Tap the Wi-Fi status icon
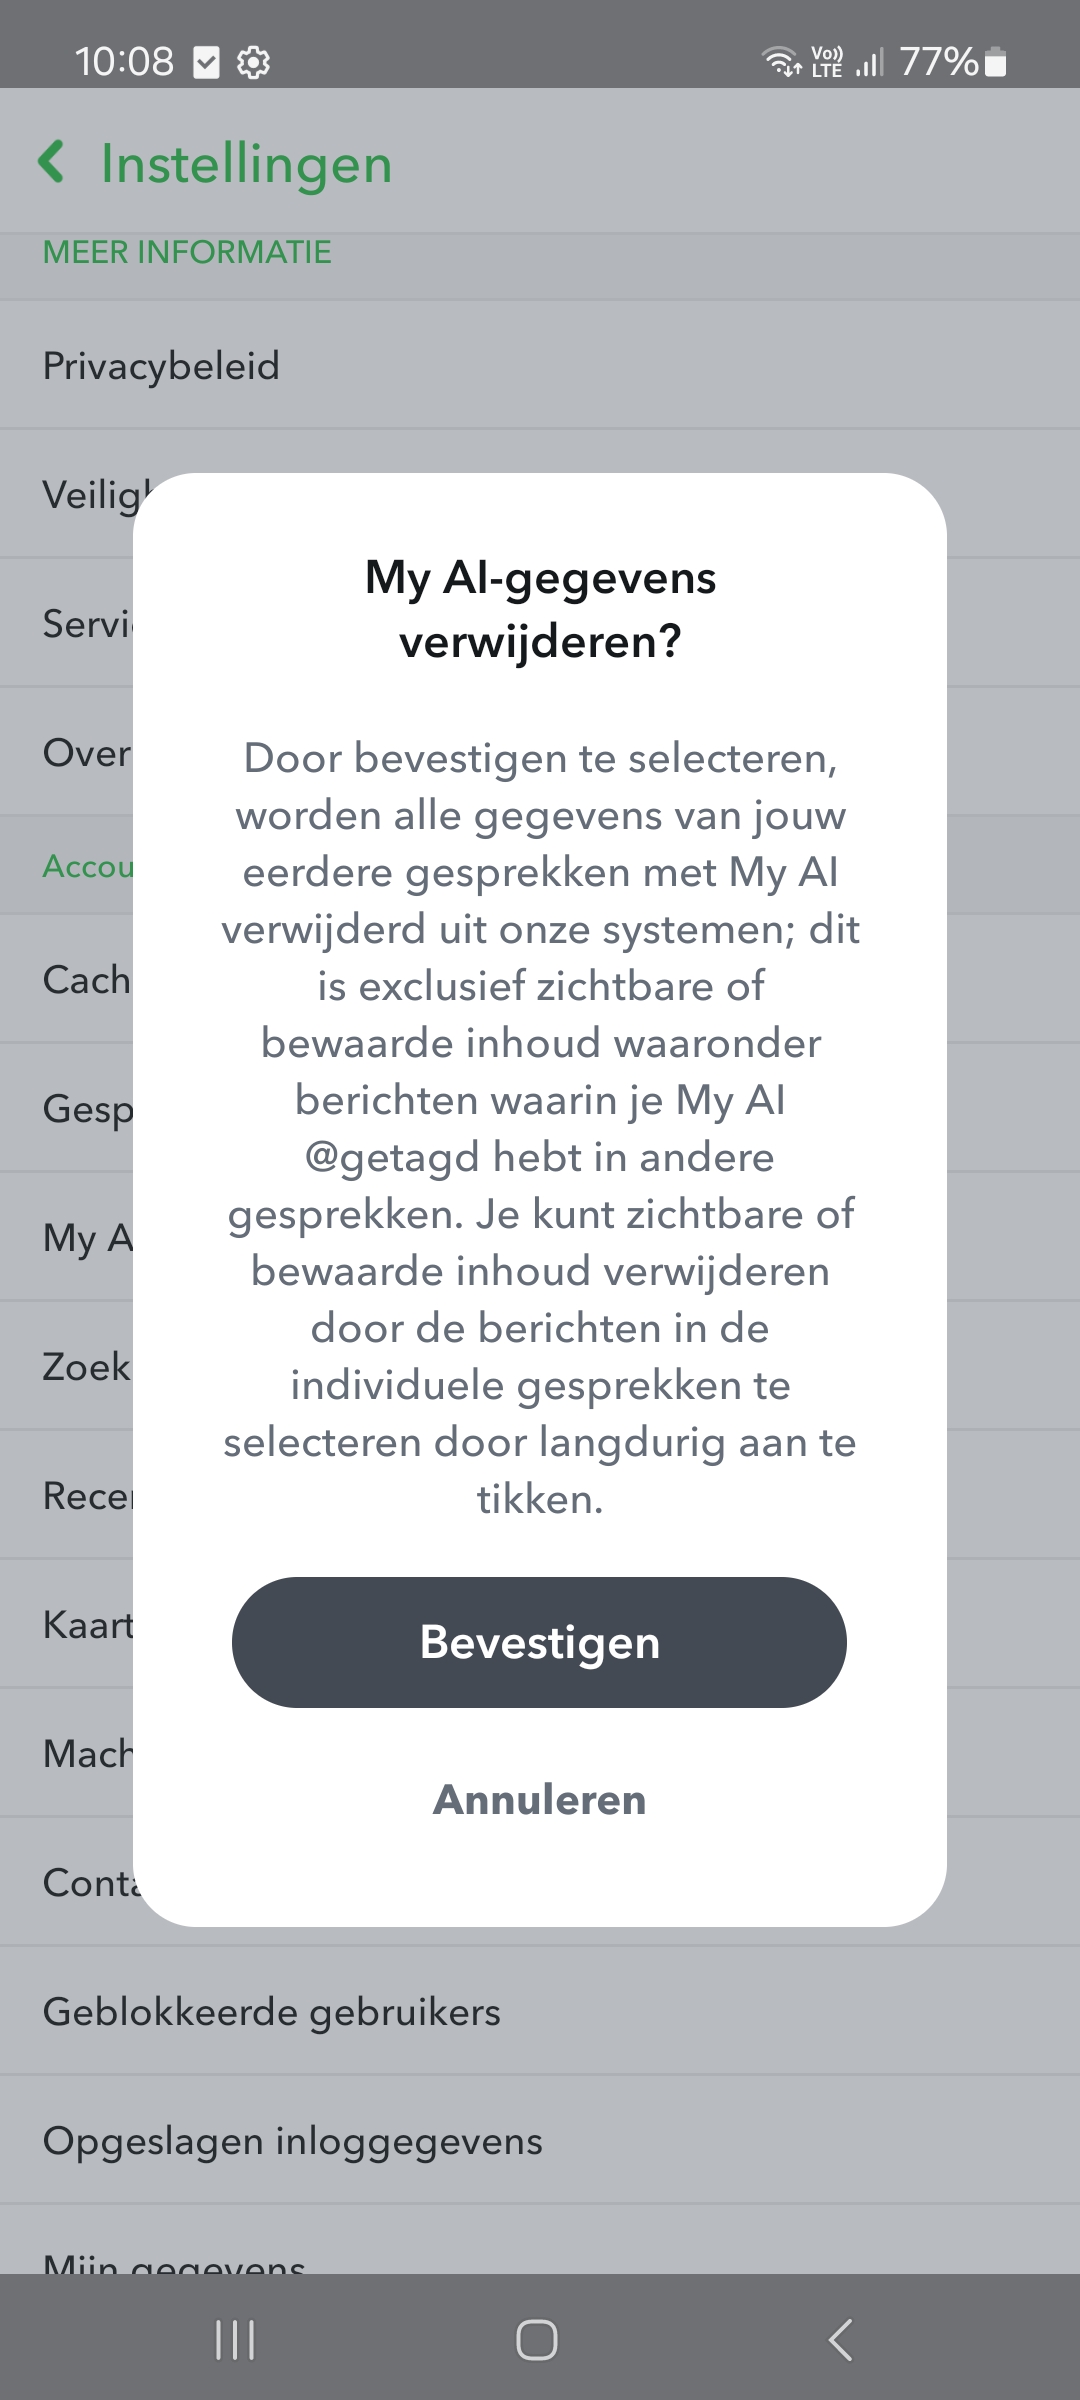This screenshot has width=1080, height=2400. pyautogui.click(x=782, y=62)
